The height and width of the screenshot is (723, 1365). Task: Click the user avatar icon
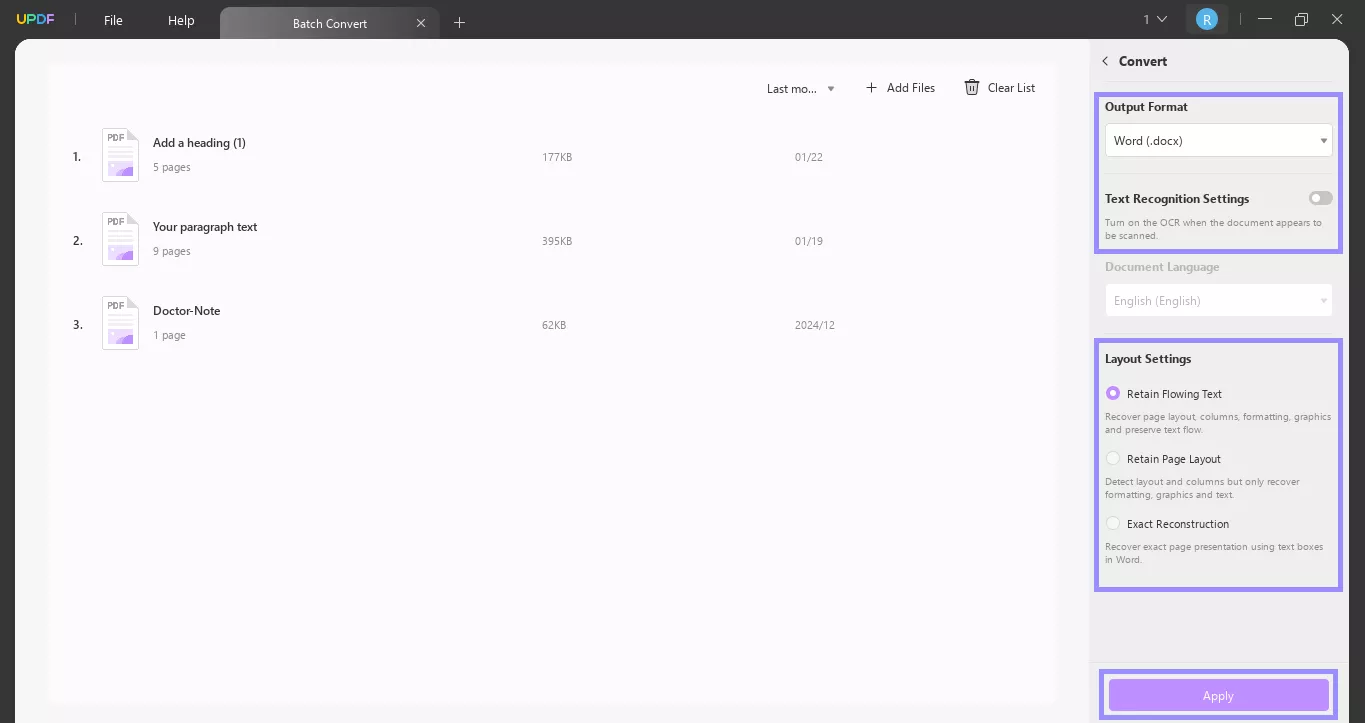coord(1207,18)
